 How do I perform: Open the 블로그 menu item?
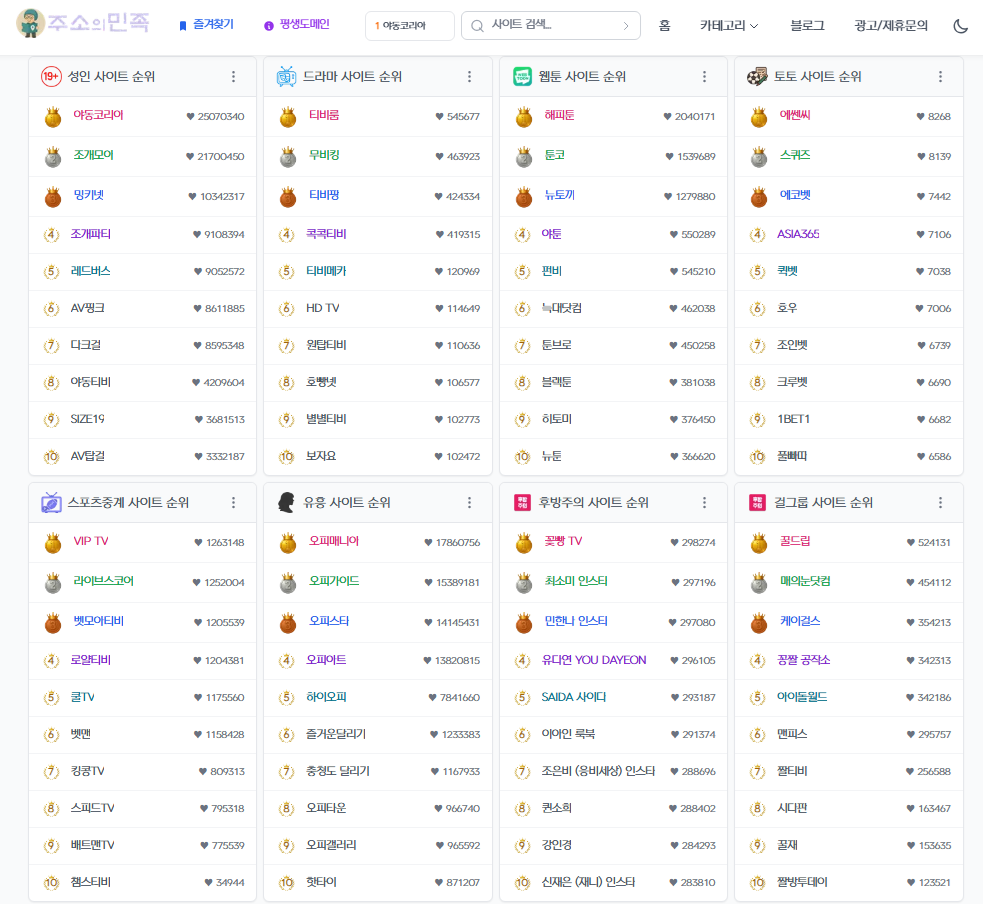(807, 26)
